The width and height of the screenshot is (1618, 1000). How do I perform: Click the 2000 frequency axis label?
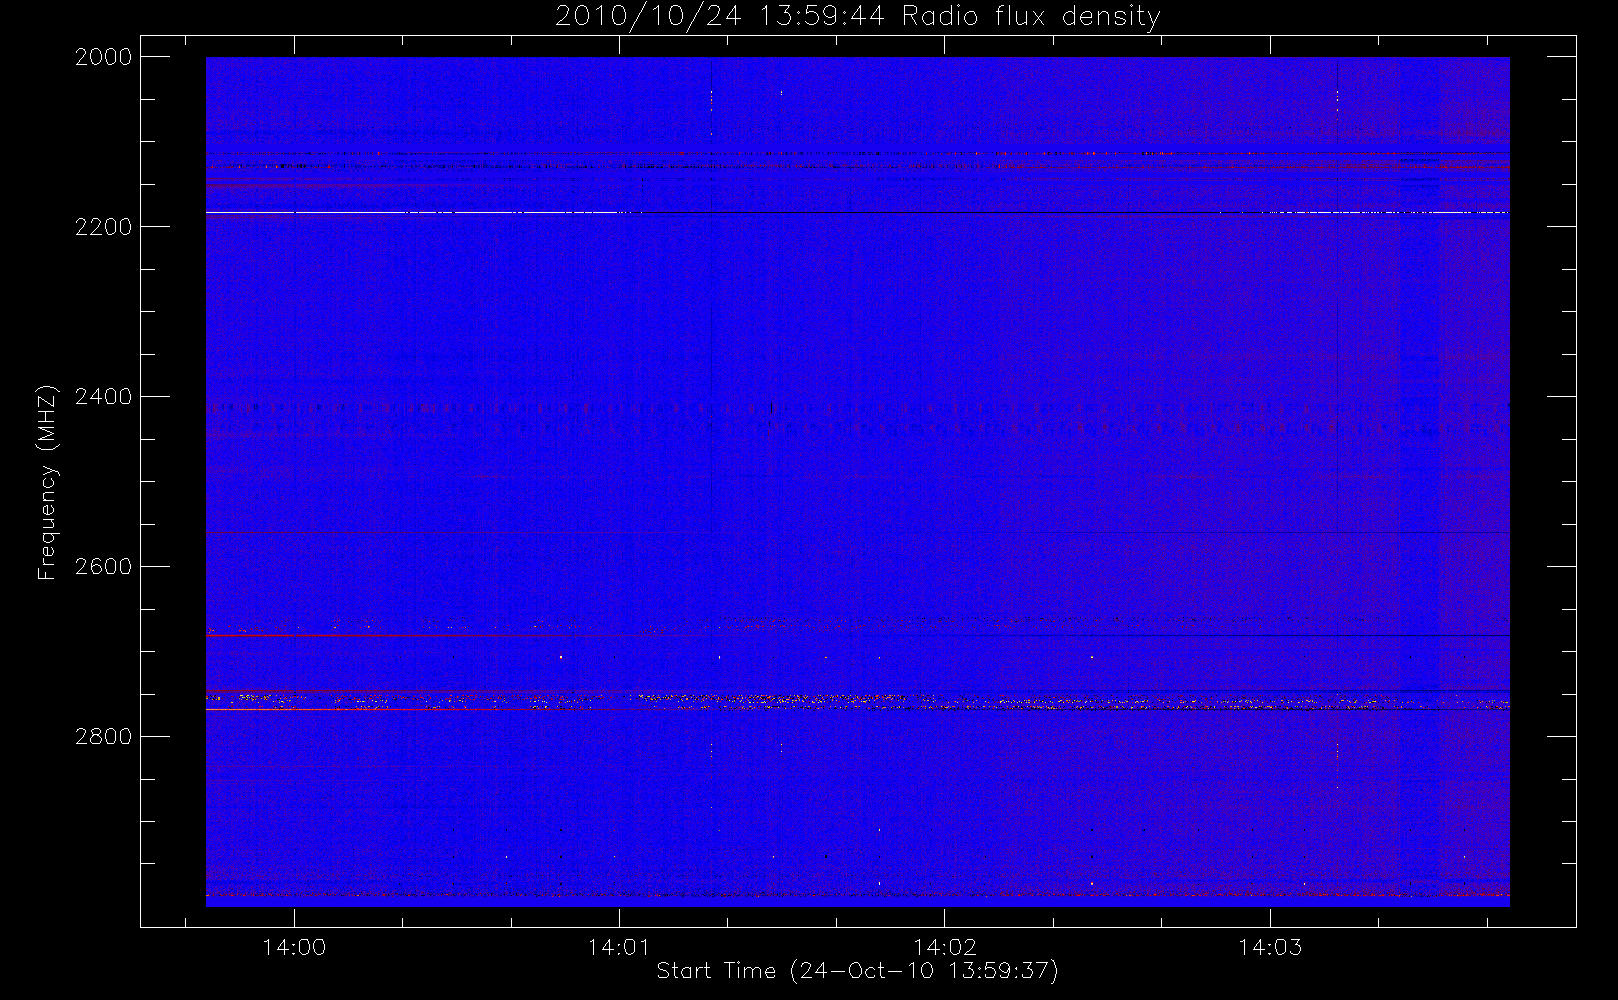(x=104, y=57)
